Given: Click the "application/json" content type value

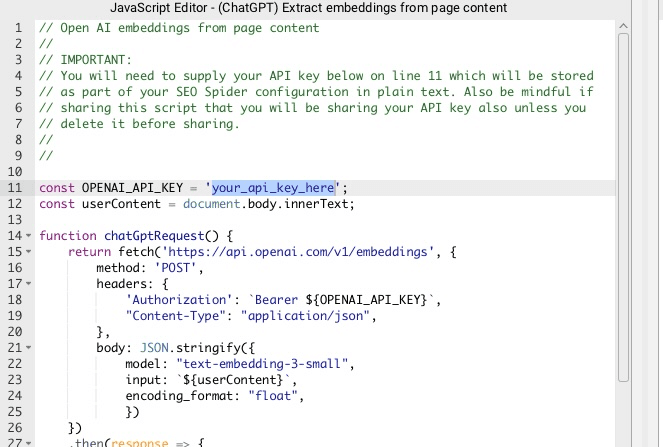Looking at the screenshot, I should pyautogui.click(x=305, y=316).
